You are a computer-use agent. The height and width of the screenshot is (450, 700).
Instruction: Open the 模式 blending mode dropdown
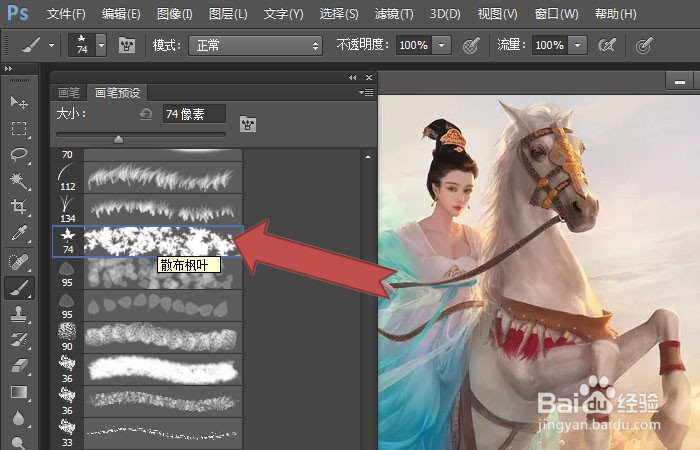pyautogui.click(x=255, y=46)
